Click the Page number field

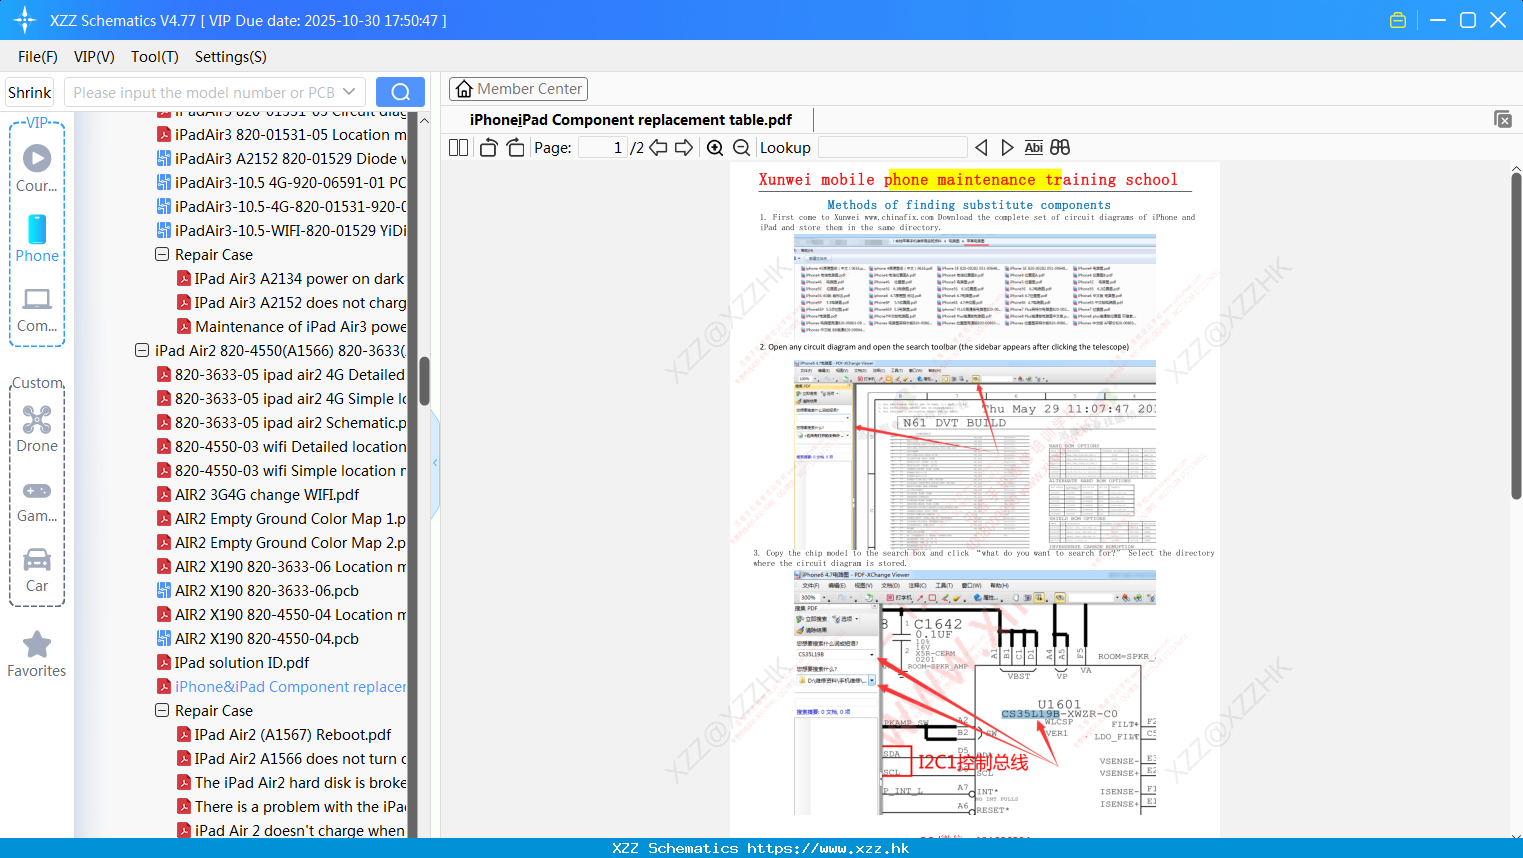(602, 148)
